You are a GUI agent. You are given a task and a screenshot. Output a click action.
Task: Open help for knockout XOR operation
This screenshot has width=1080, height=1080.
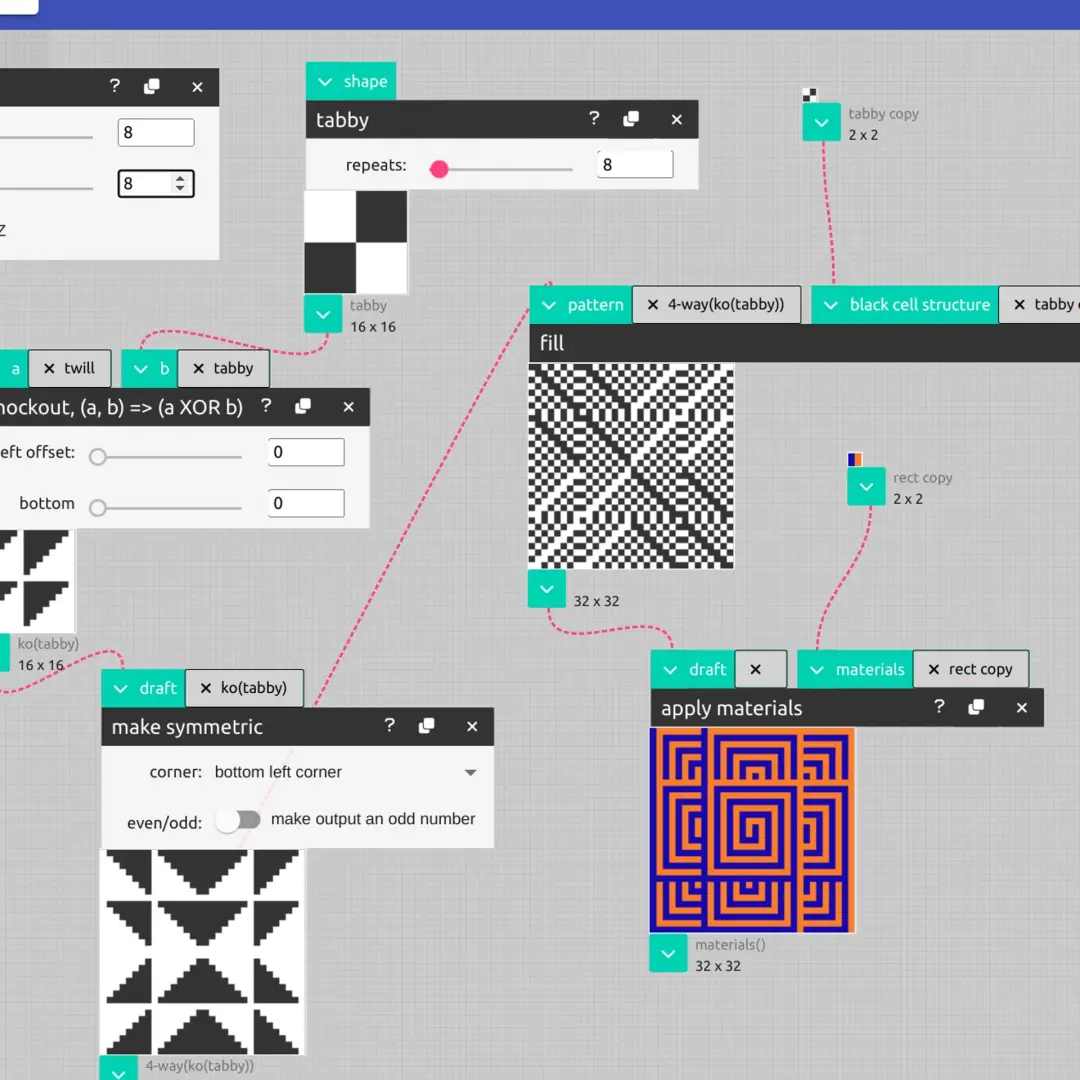pyautogui.click(x=266, y=406)
